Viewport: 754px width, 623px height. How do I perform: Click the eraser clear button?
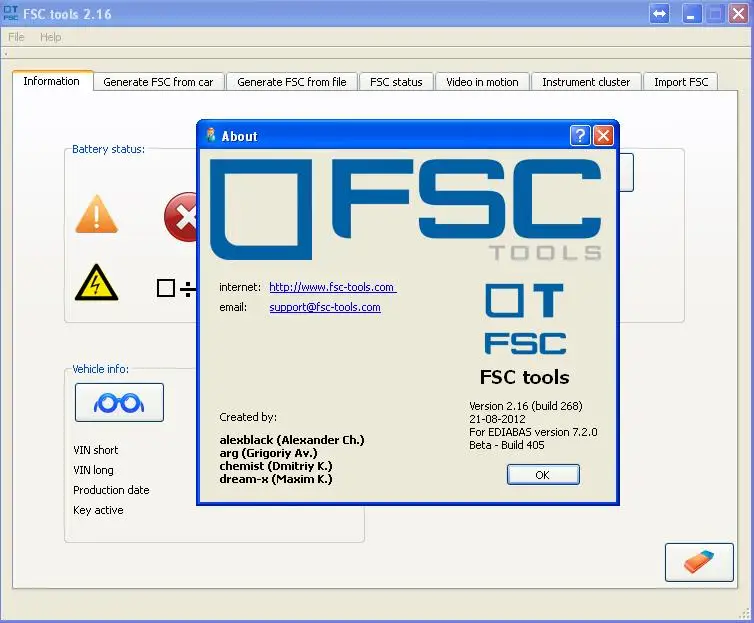coord(699,562)
